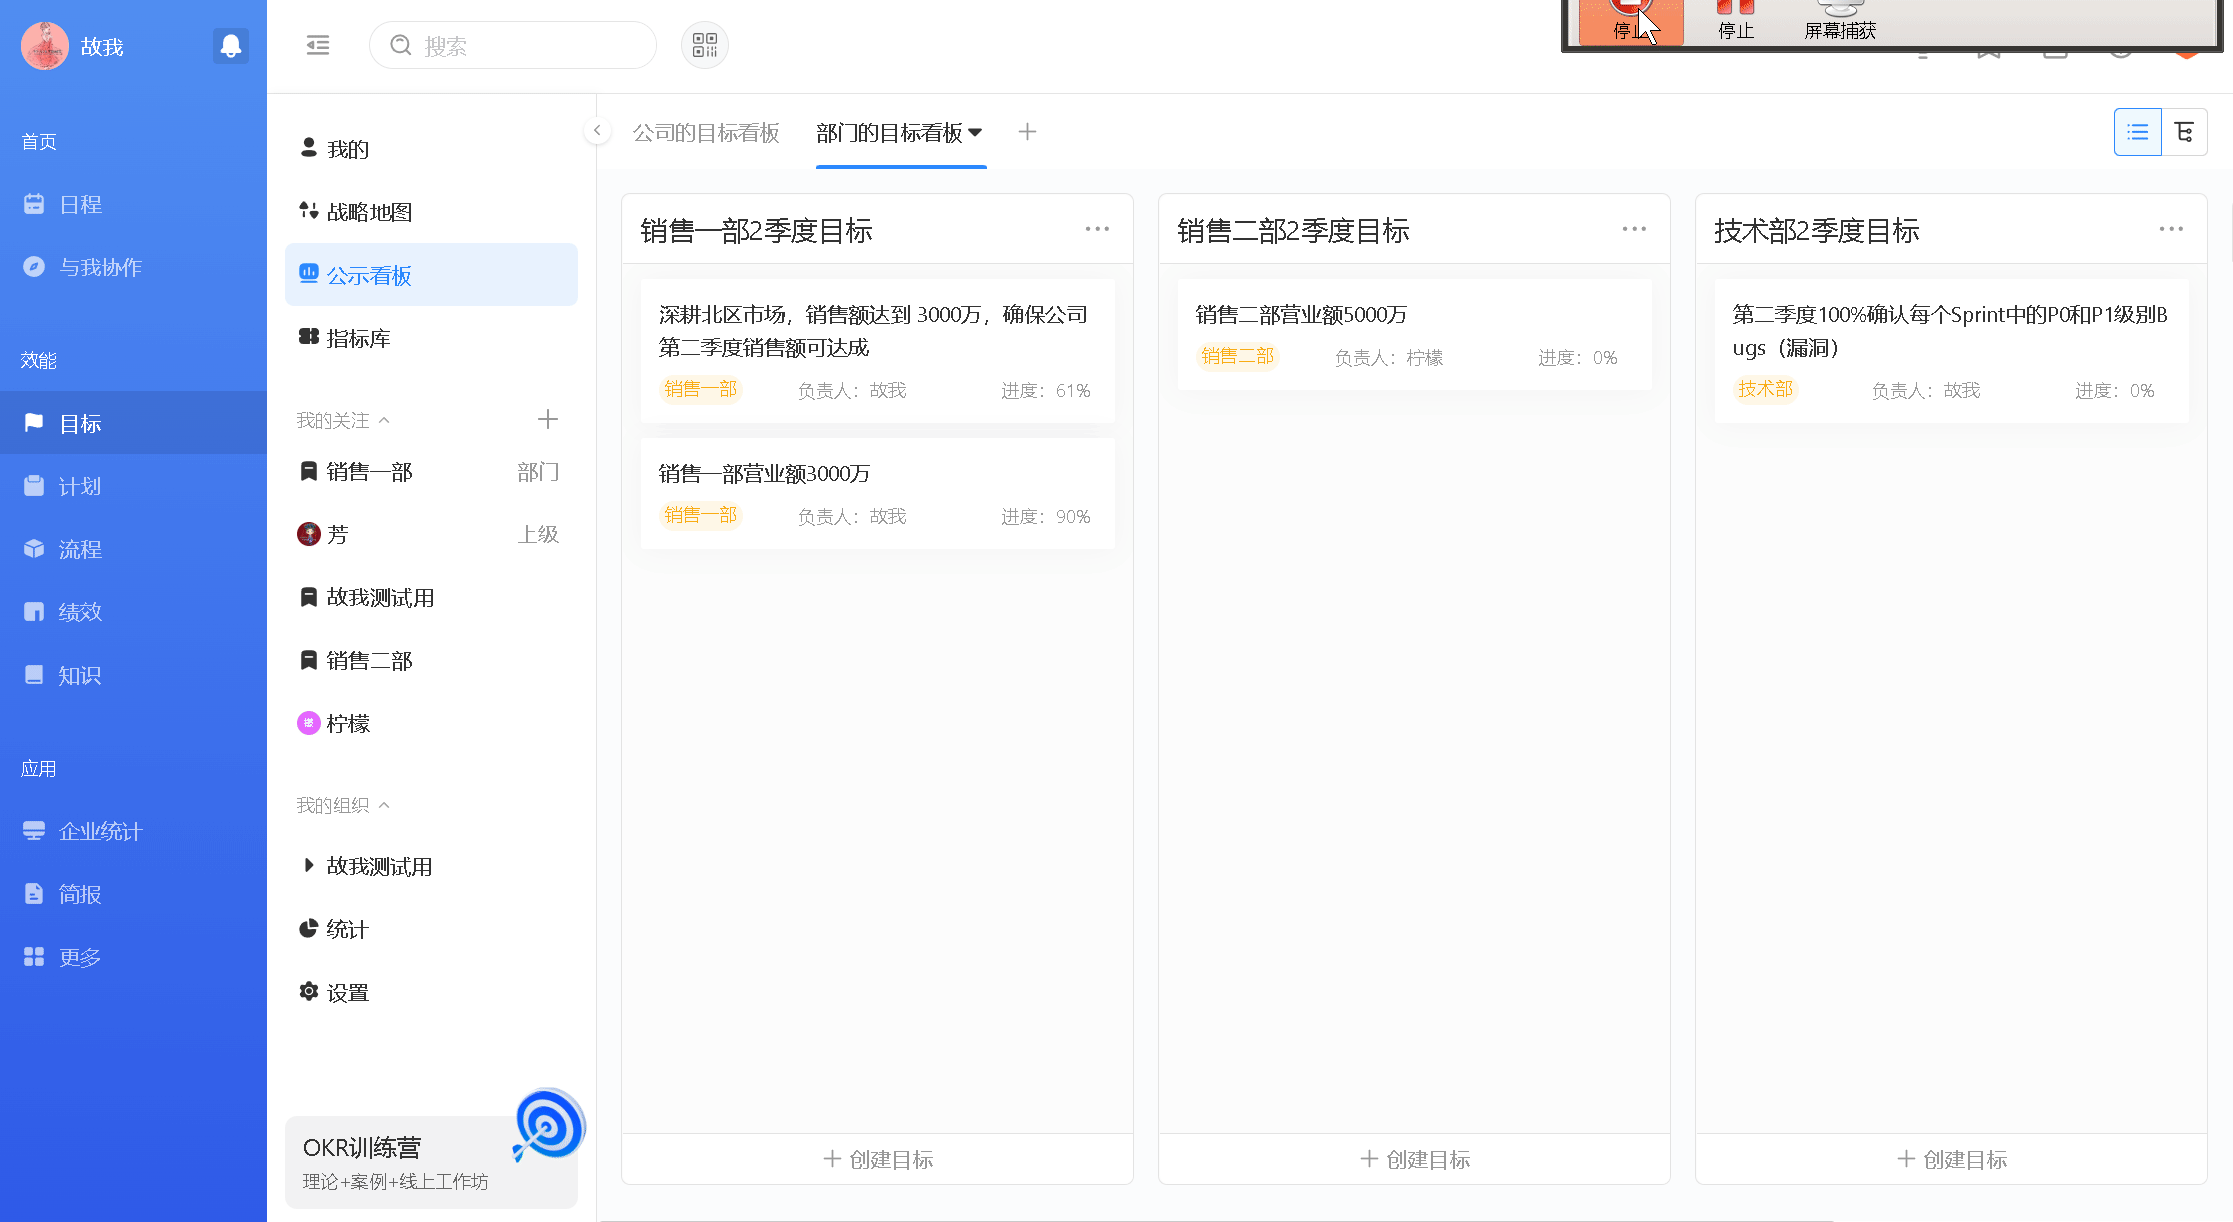Open the 指标库 indicator library
The height and width of the screenshot is (1222, 2233).
tap(358, 338)
